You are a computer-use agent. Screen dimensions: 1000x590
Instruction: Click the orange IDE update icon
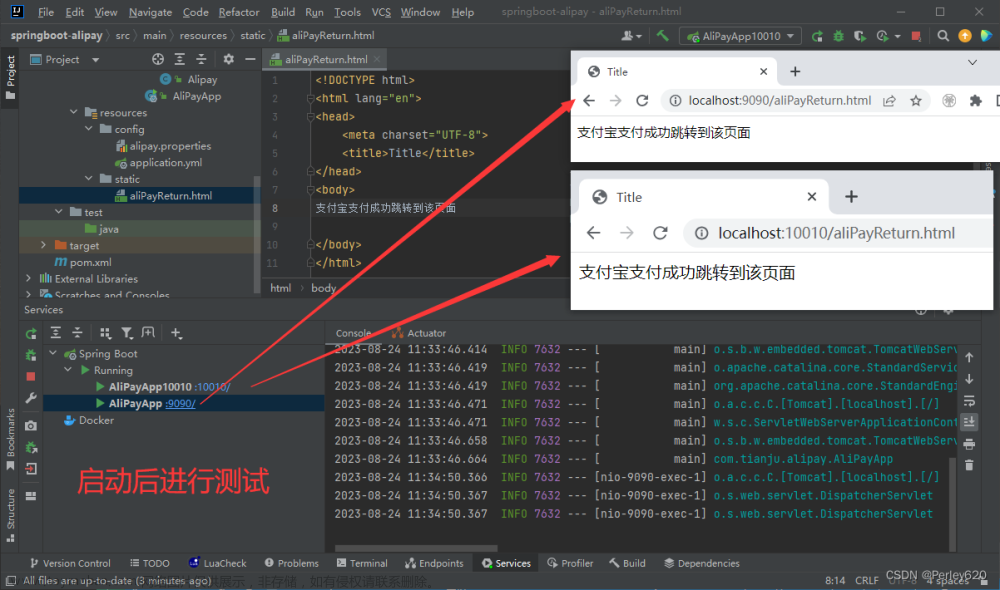(965, 36)
